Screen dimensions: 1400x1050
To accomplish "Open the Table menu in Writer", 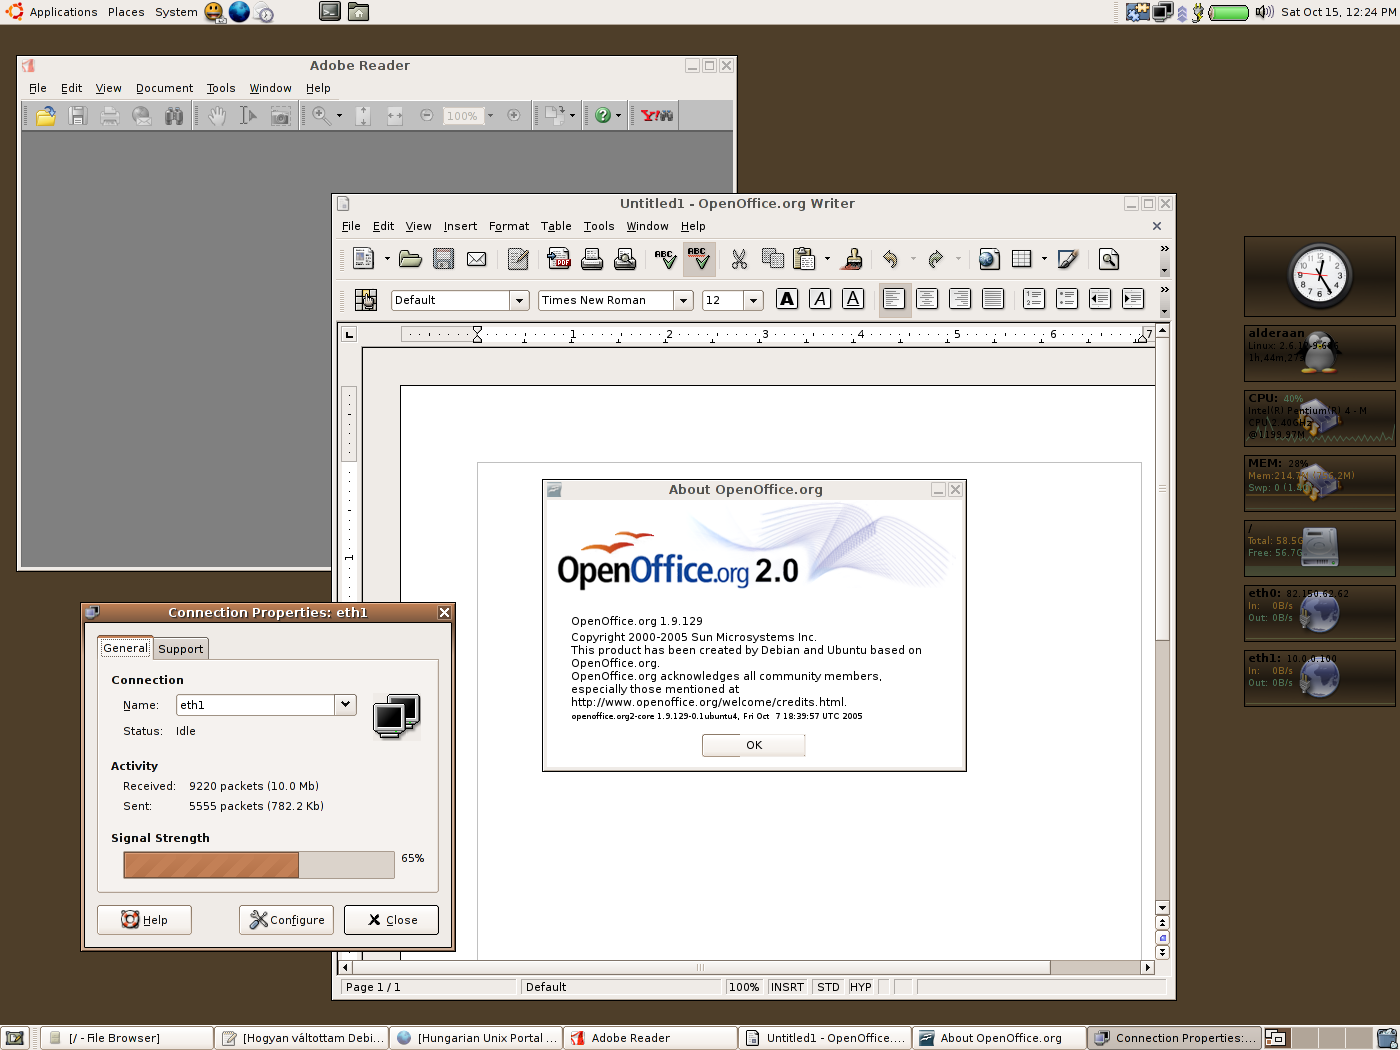I will [556, 226].
